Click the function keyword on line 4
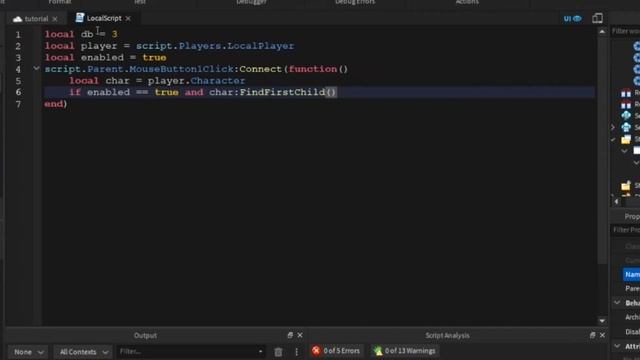This screenshot has height=360, width=640. [313, 69]
